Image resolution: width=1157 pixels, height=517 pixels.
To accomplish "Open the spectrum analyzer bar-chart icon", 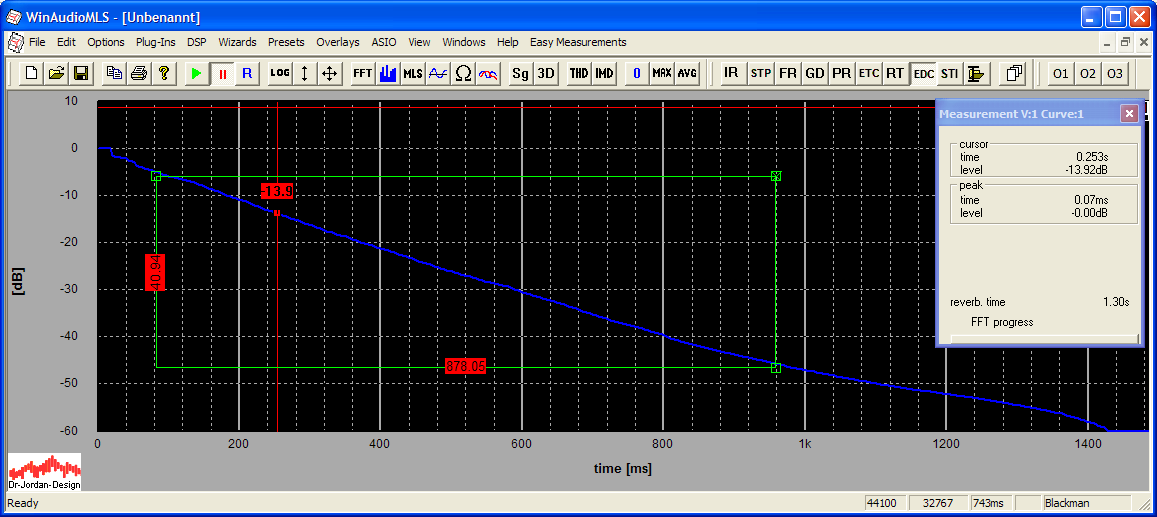I will (387, 73).
